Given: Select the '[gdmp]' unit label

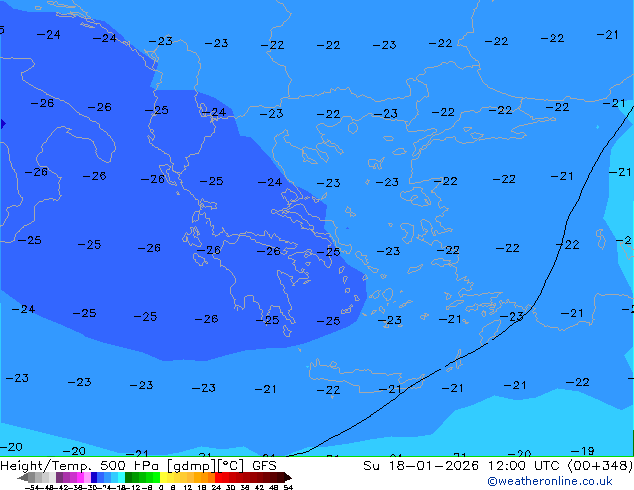Looking at the screenshot, I should (x=190, y=466).
